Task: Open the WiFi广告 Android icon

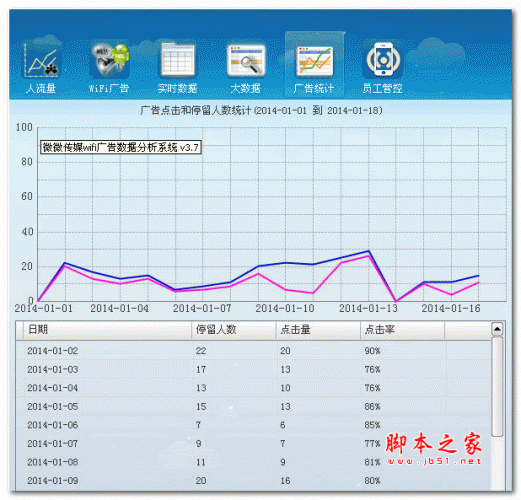Action: click(x=110, y=60)
